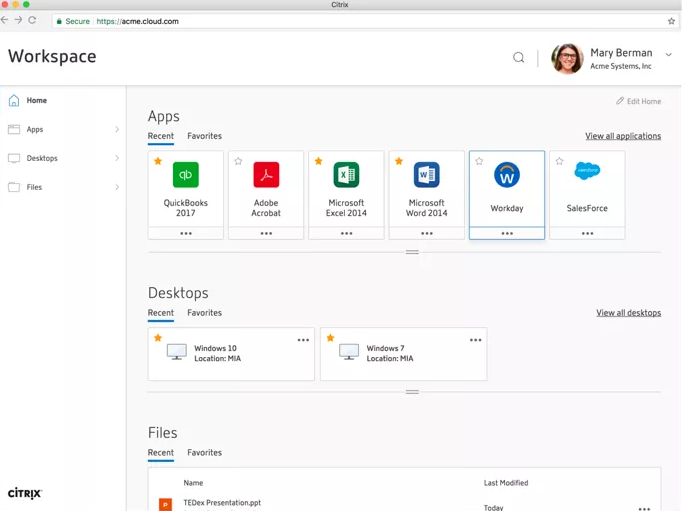Select the Recent tab under Apps
Viewport: 682px width, 511px height.
pyautogui.click(x=160, y=136)
